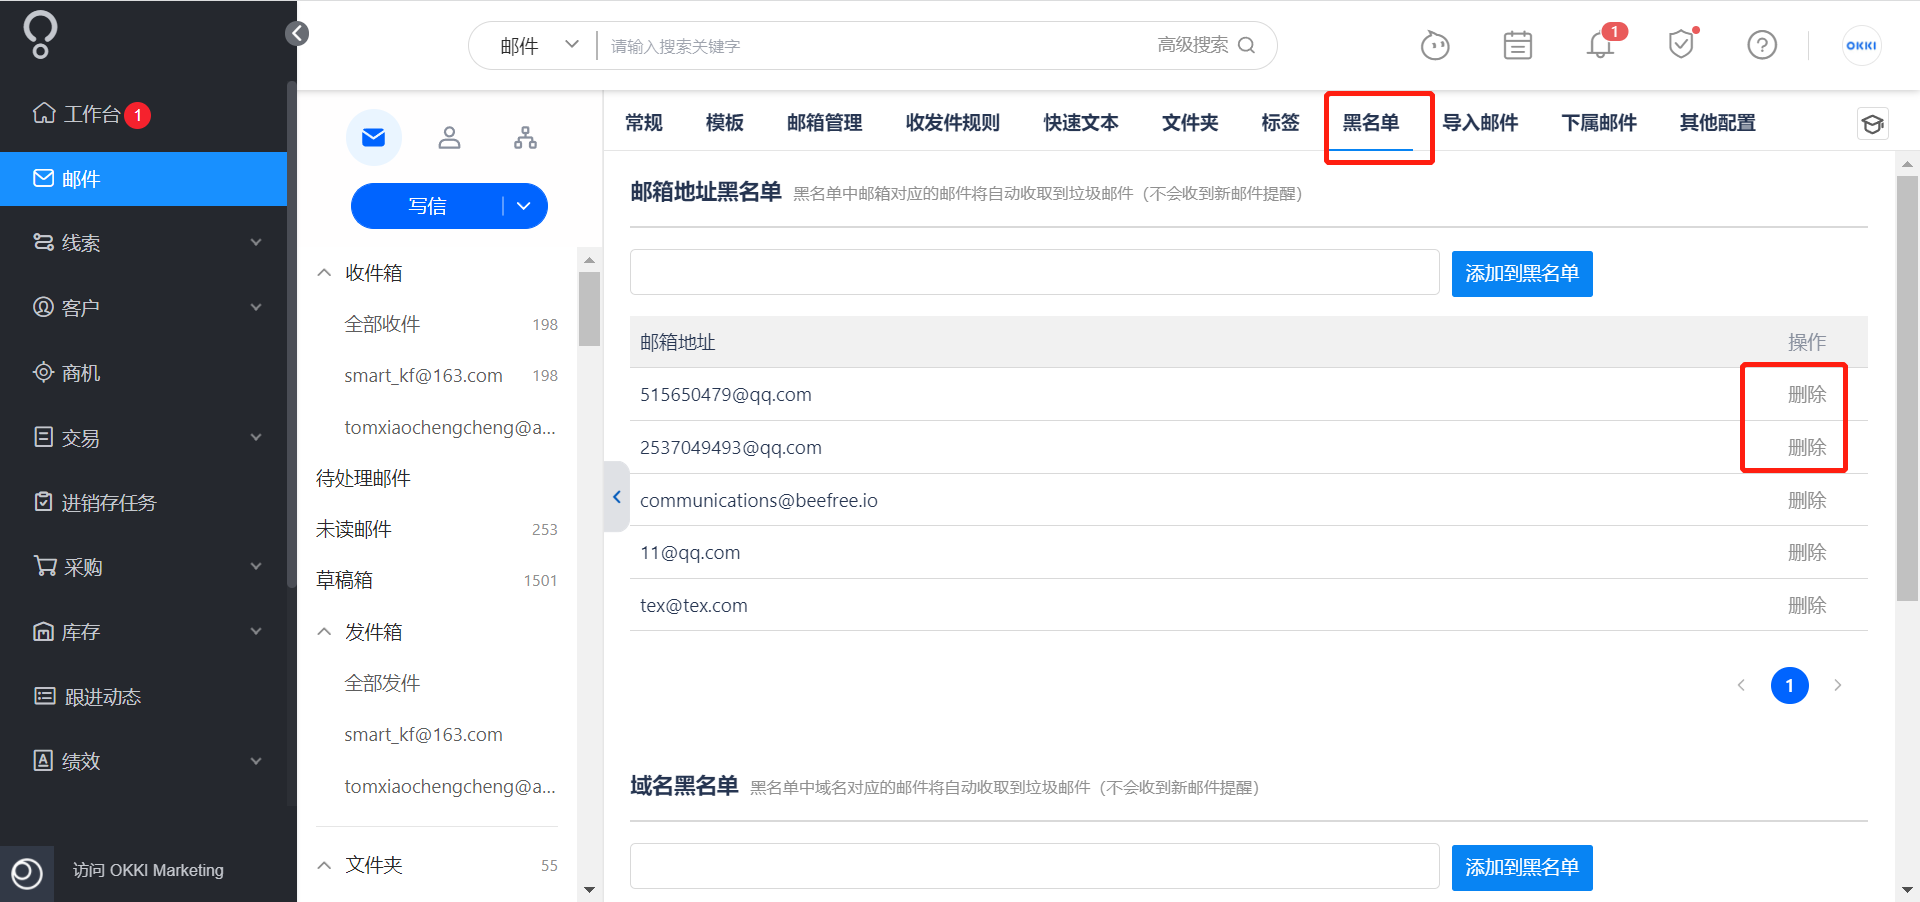Open the assistant robot icon in header
This screenshot has width=1920, height=902.
[1435, 45]
